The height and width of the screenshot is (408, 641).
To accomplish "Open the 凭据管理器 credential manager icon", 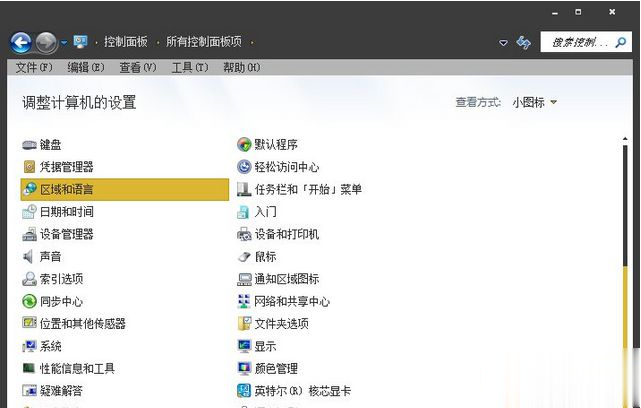I will tap(29, 167).
